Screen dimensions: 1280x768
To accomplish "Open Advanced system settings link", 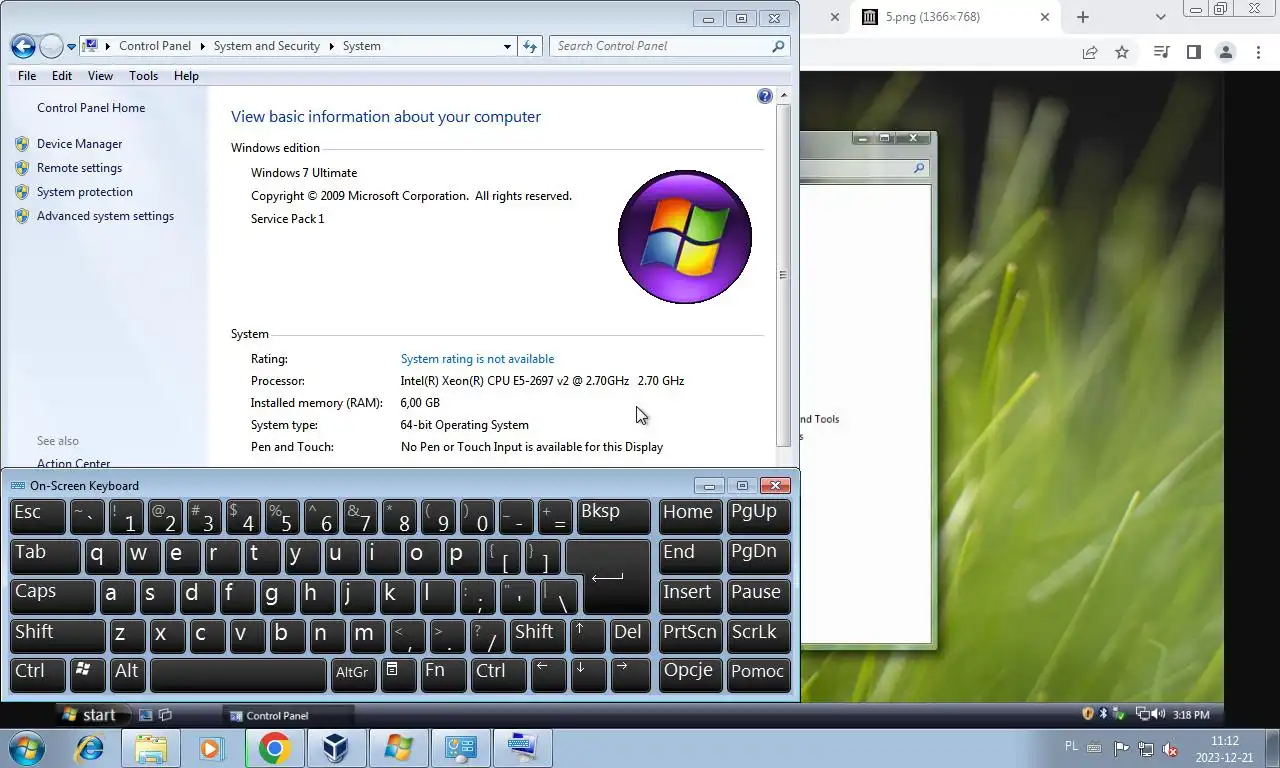I will [x=105, y=216].
